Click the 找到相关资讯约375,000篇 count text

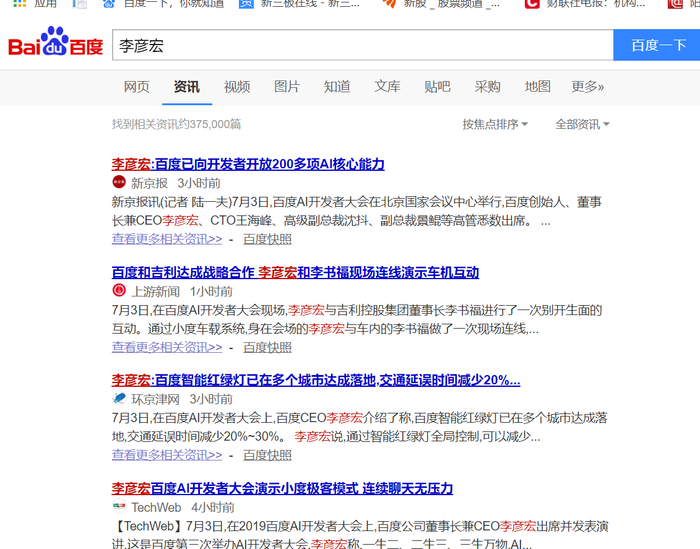[x=176, y=124]
